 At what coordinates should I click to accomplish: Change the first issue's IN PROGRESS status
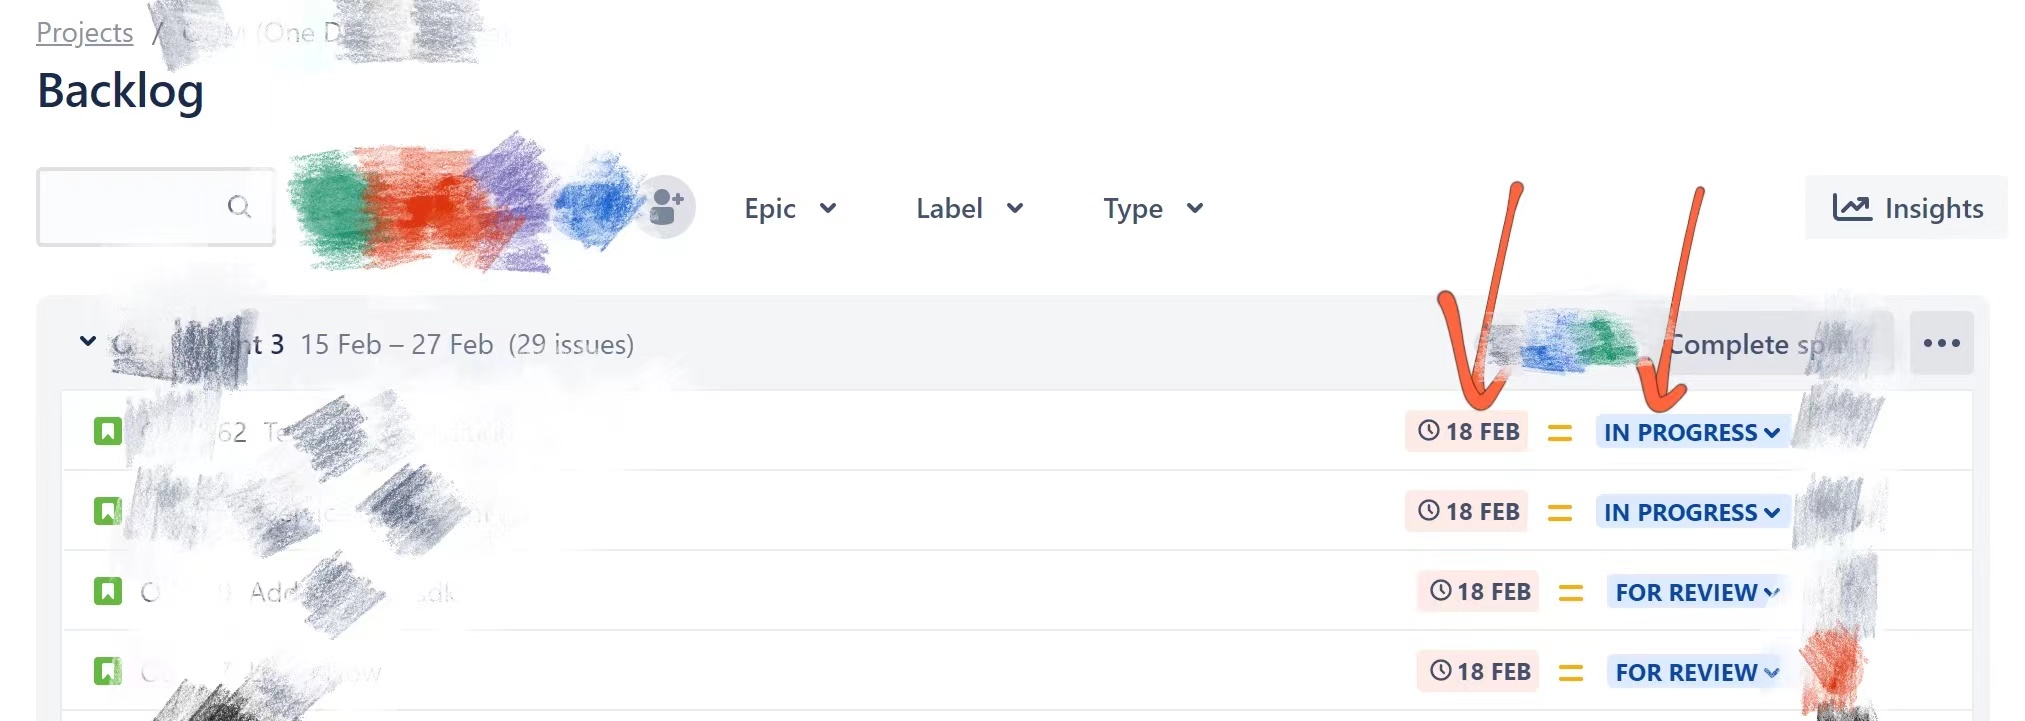[1691, 432]
